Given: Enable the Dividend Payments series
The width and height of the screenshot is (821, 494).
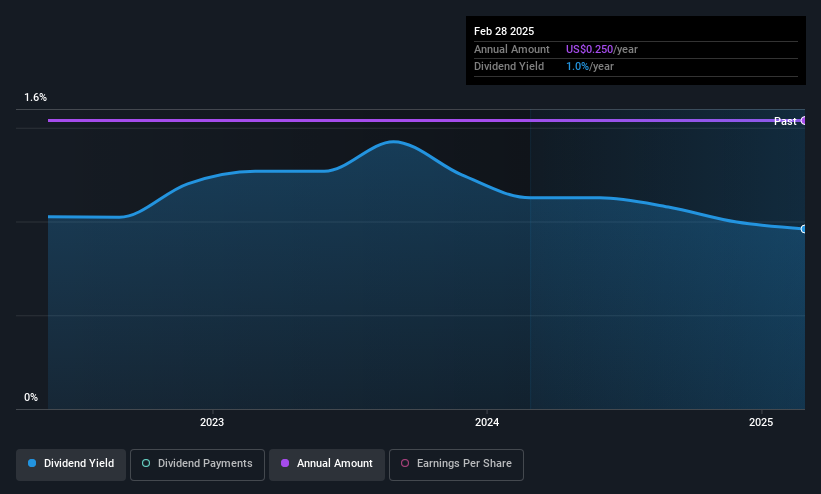Looking at the screenshot, I should 197,464.
